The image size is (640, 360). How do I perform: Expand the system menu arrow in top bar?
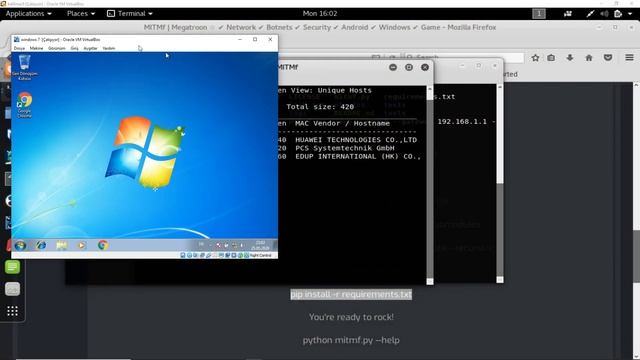[x=630, y=14]
